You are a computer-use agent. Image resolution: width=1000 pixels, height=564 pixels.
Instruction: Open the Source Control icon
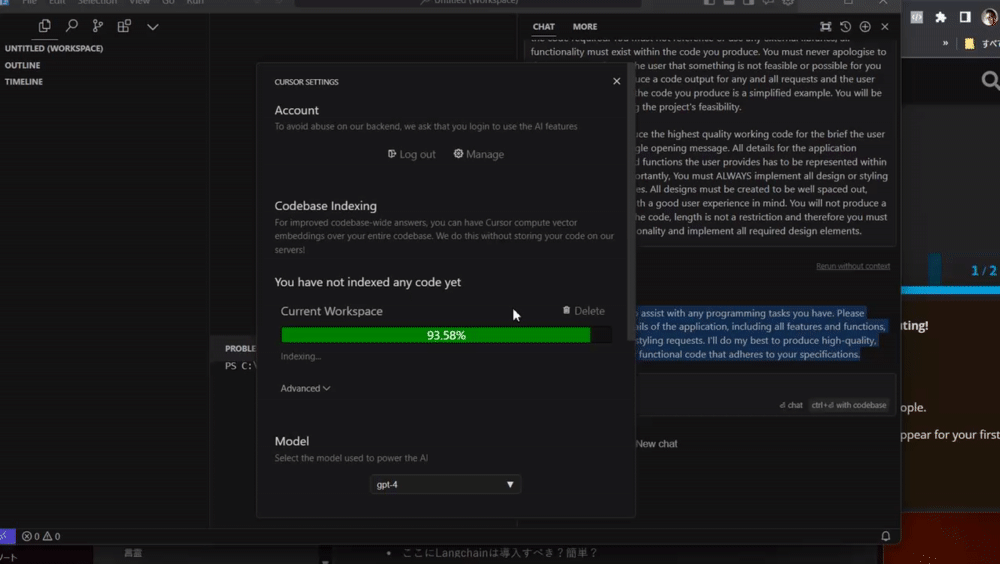pos(98,26)
